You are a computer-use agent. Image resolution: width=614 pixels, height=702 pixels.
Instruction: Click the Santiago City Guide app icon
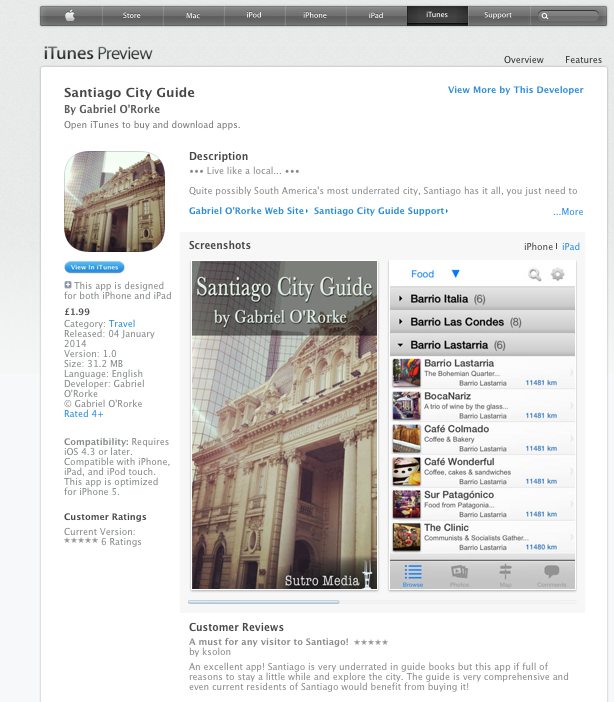tap(115, 201)
